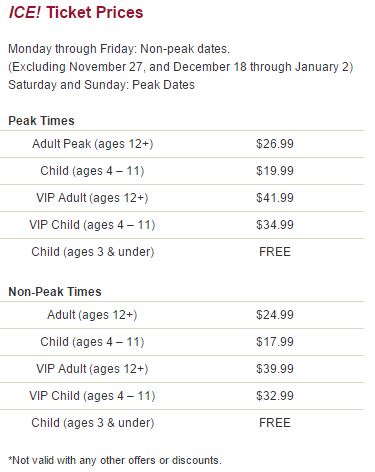Viewport: 375px width, 472px height.
Task: Select the non-peak Adult (ages 12+) label
Action: pos(92,315)
